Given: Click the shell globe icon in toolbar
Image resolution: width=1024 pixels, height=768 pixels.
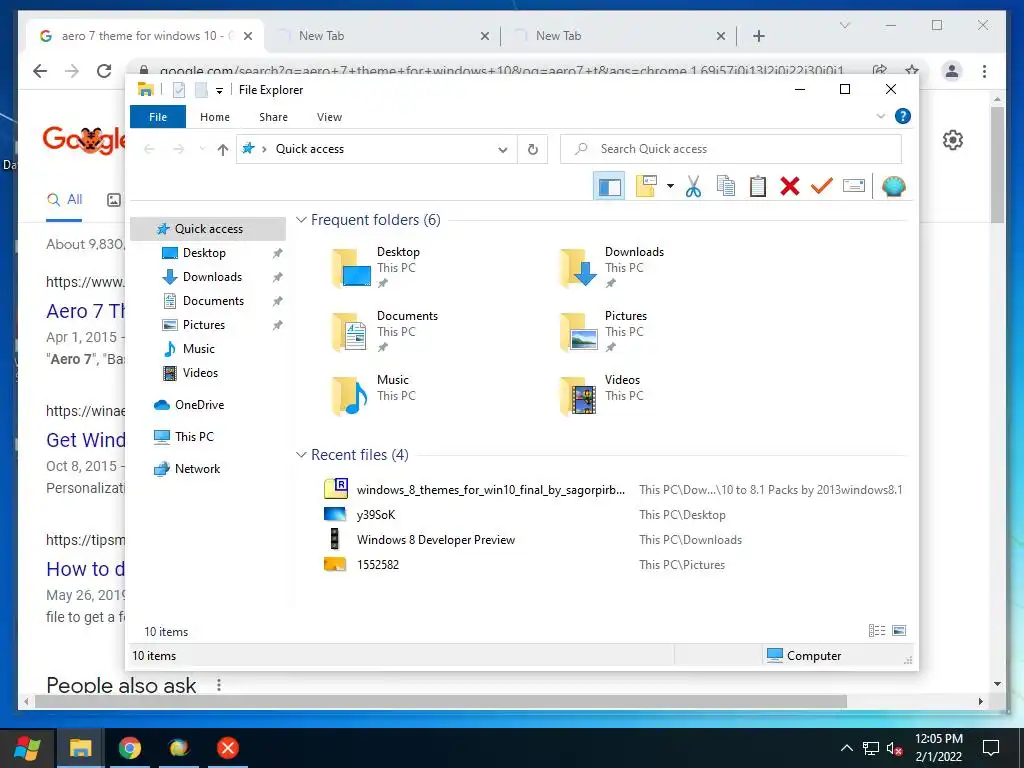Looking at the screenshot, I should point(893,187).
